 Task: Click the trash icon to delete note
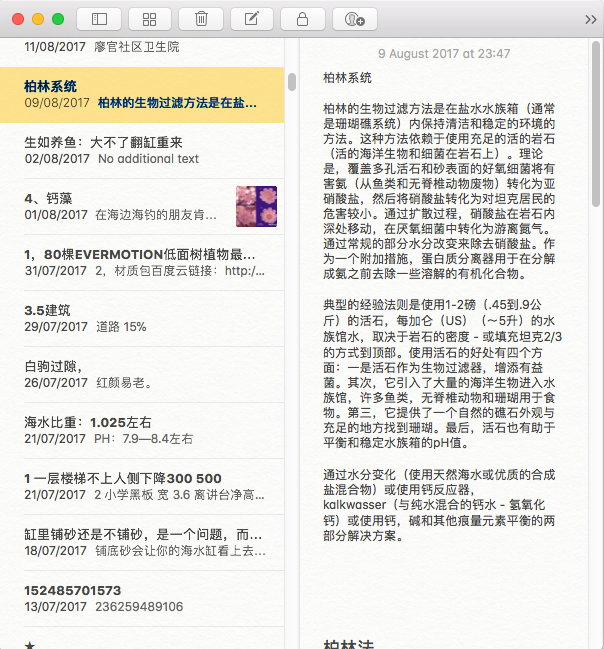pos(201,18)
